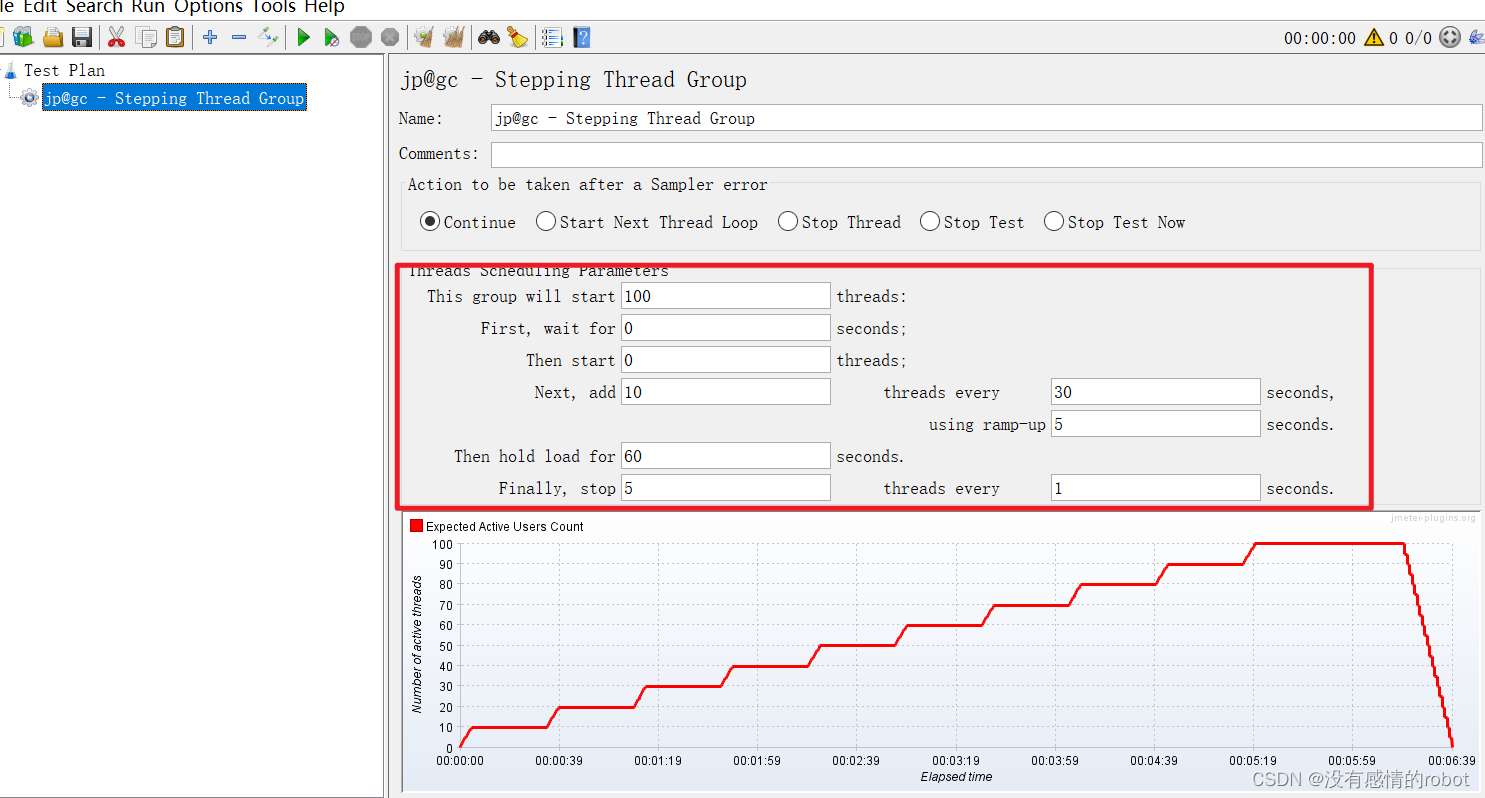
Task: Open the Search menu
Action: tap(94, 7)
